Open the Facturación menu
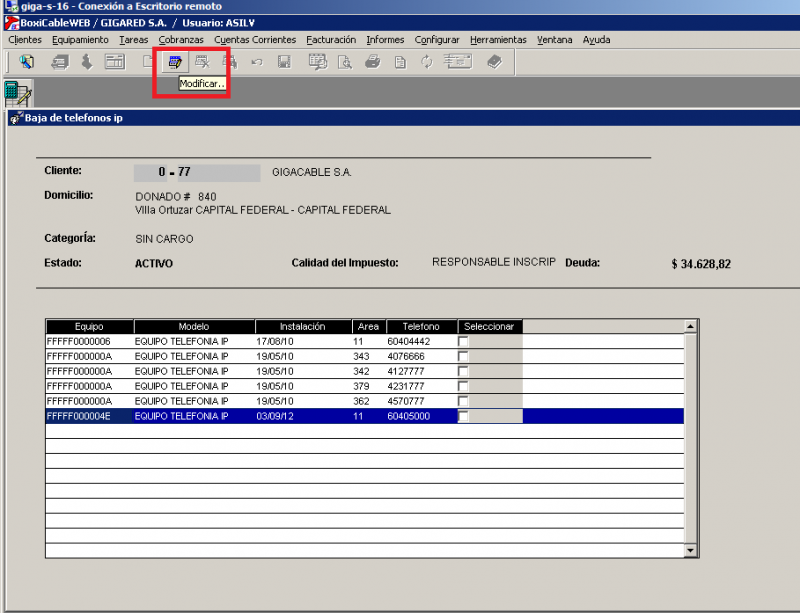Viewport: 800px width, 613px height. [331, 40]
